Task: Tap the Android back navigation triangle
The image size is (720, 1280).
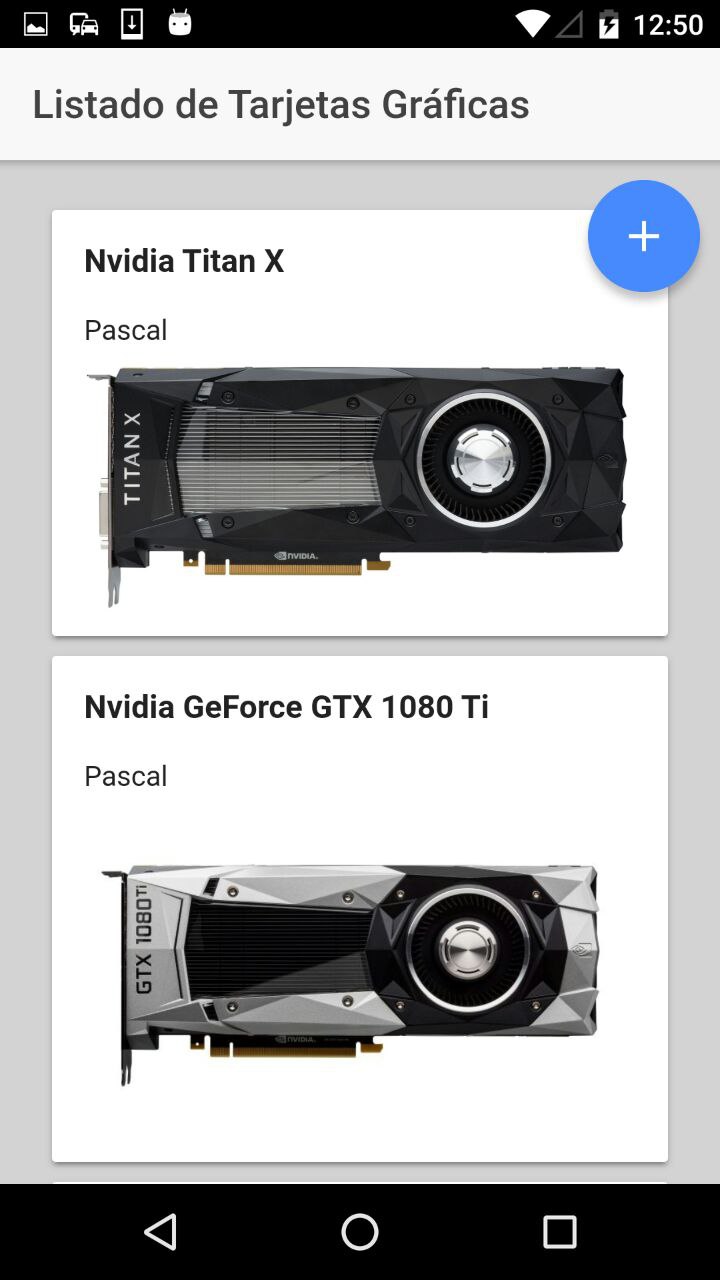Action: point(160,1232)
